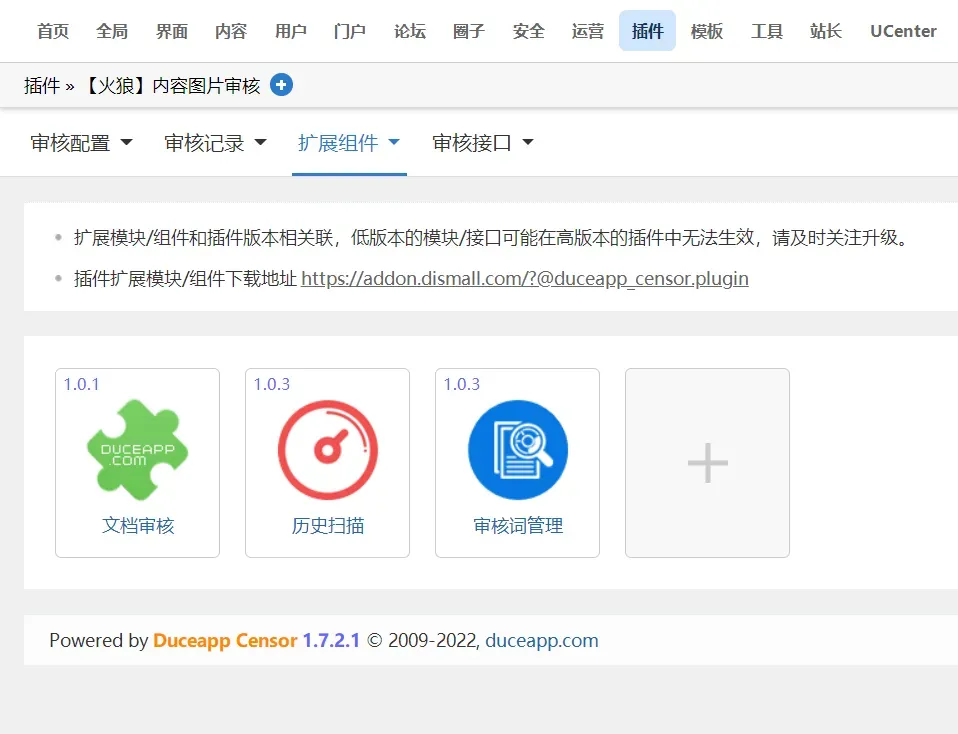Open the 安全 menu item
The width and height of the screenshot is (958, 734).
(528, 31)
